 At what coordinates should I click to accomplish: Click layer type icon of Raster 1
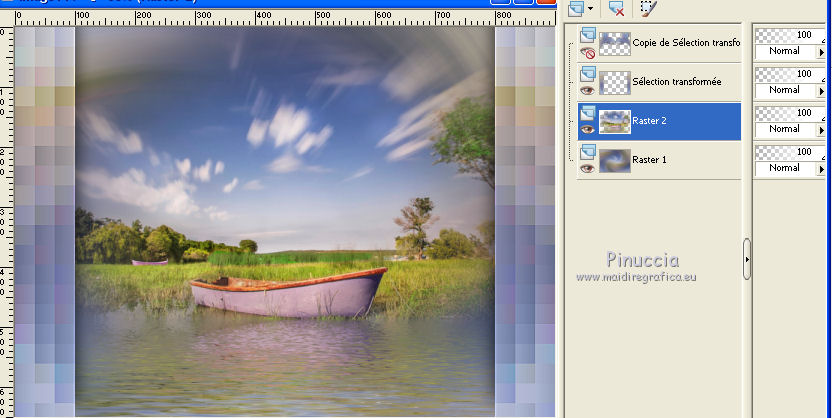587,152
